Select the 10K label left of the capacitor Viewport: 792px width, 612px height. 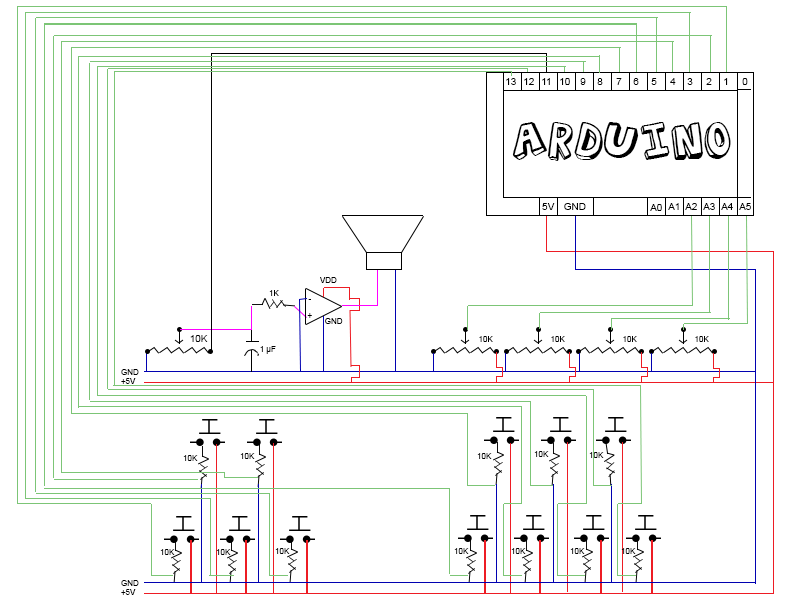pyautogui.click(x=199, y=339)
